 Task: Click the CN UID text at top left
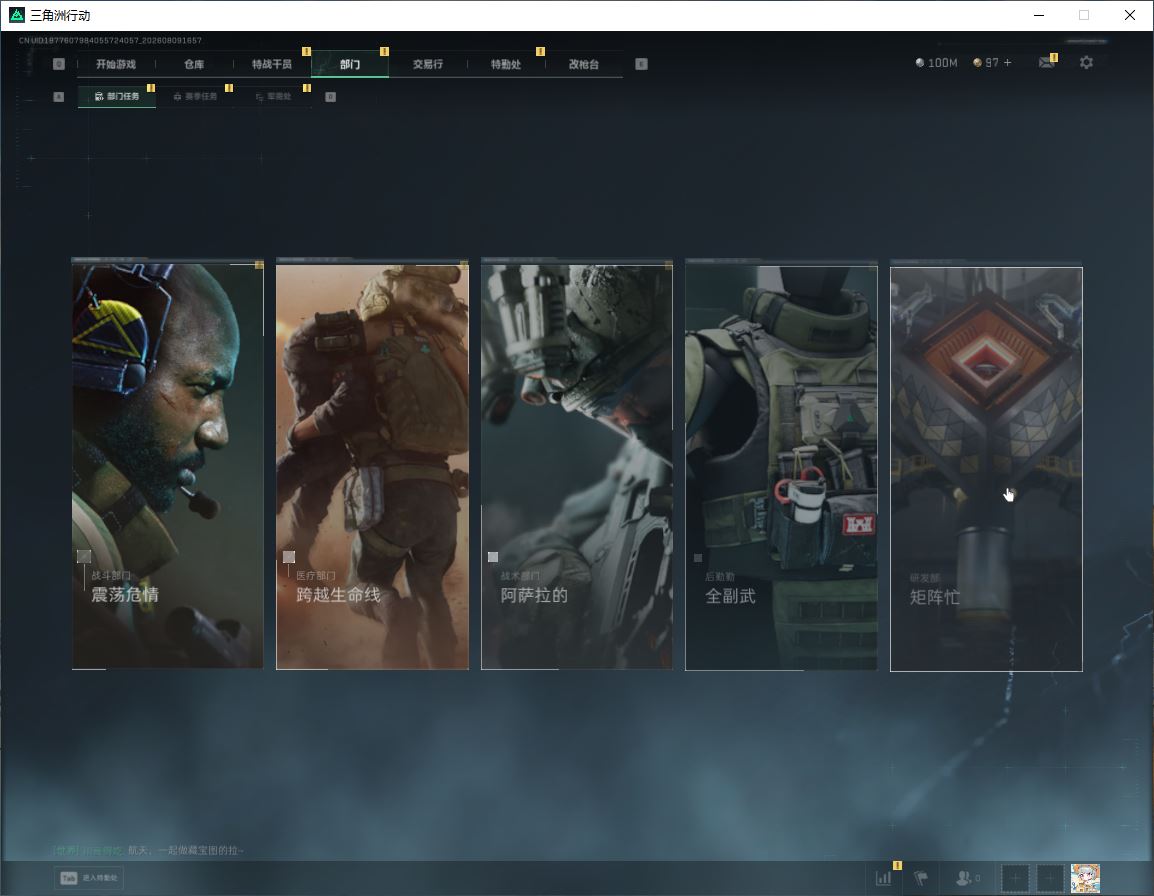(110, 40)
